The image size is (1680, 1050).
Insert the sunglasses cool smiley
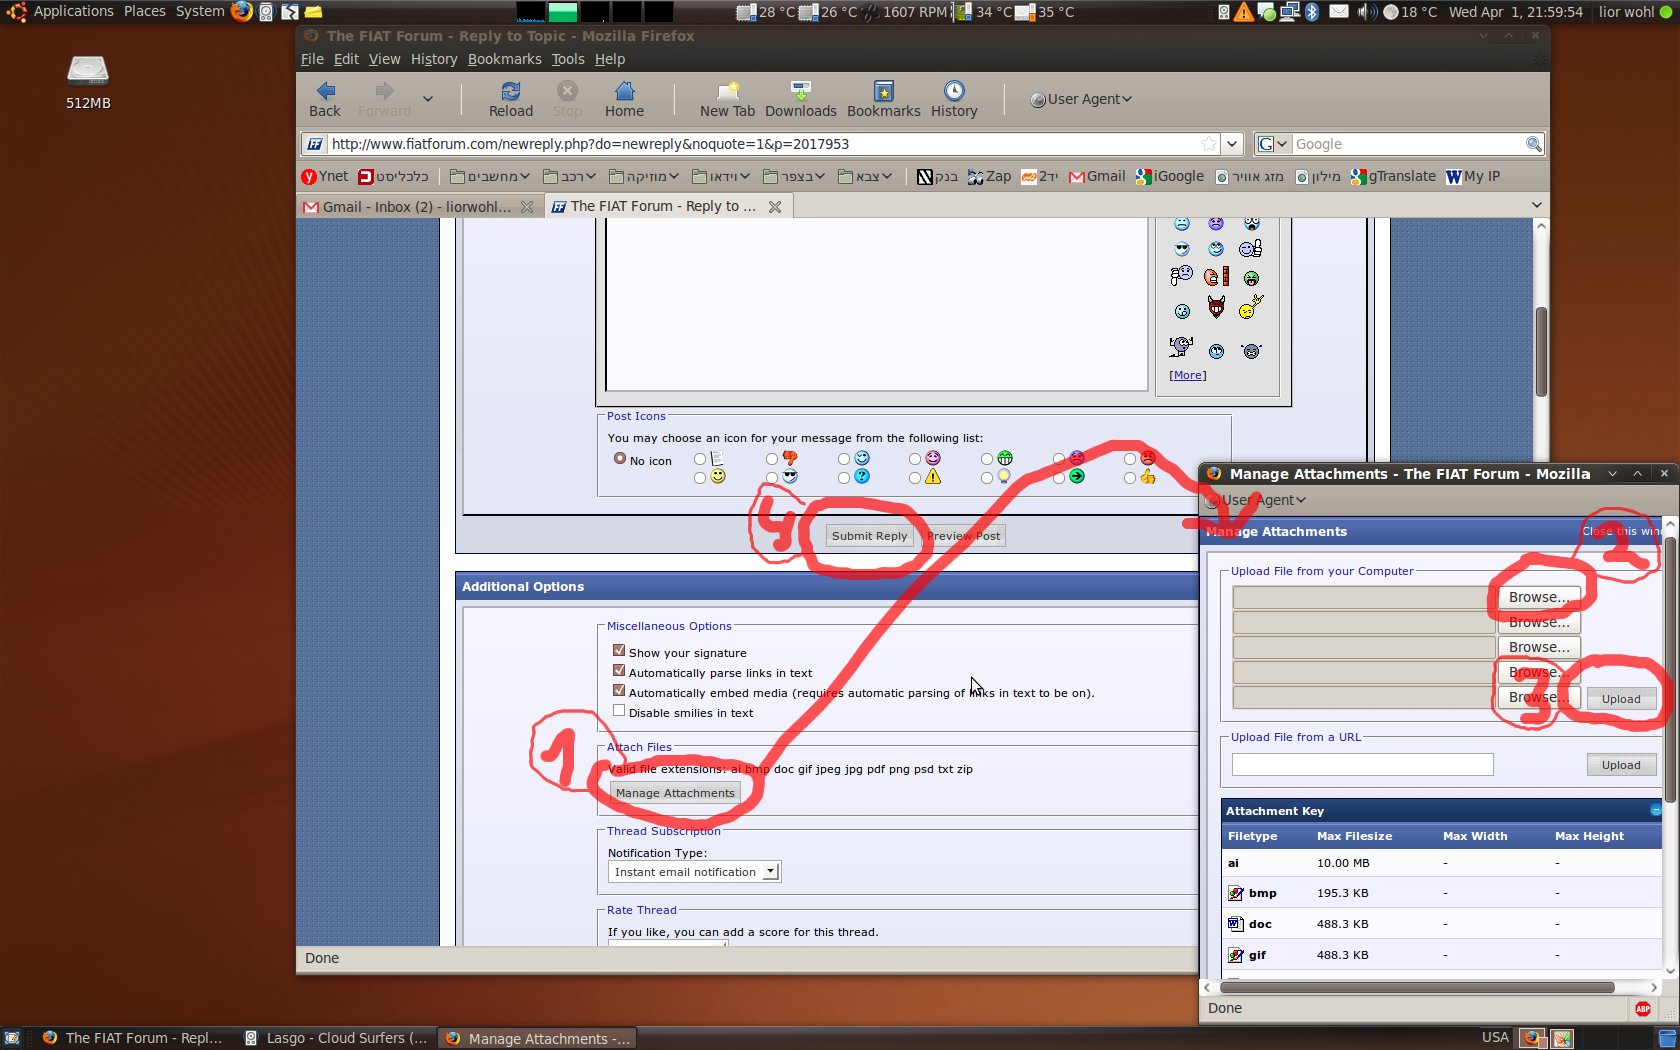pos(1182,249)
